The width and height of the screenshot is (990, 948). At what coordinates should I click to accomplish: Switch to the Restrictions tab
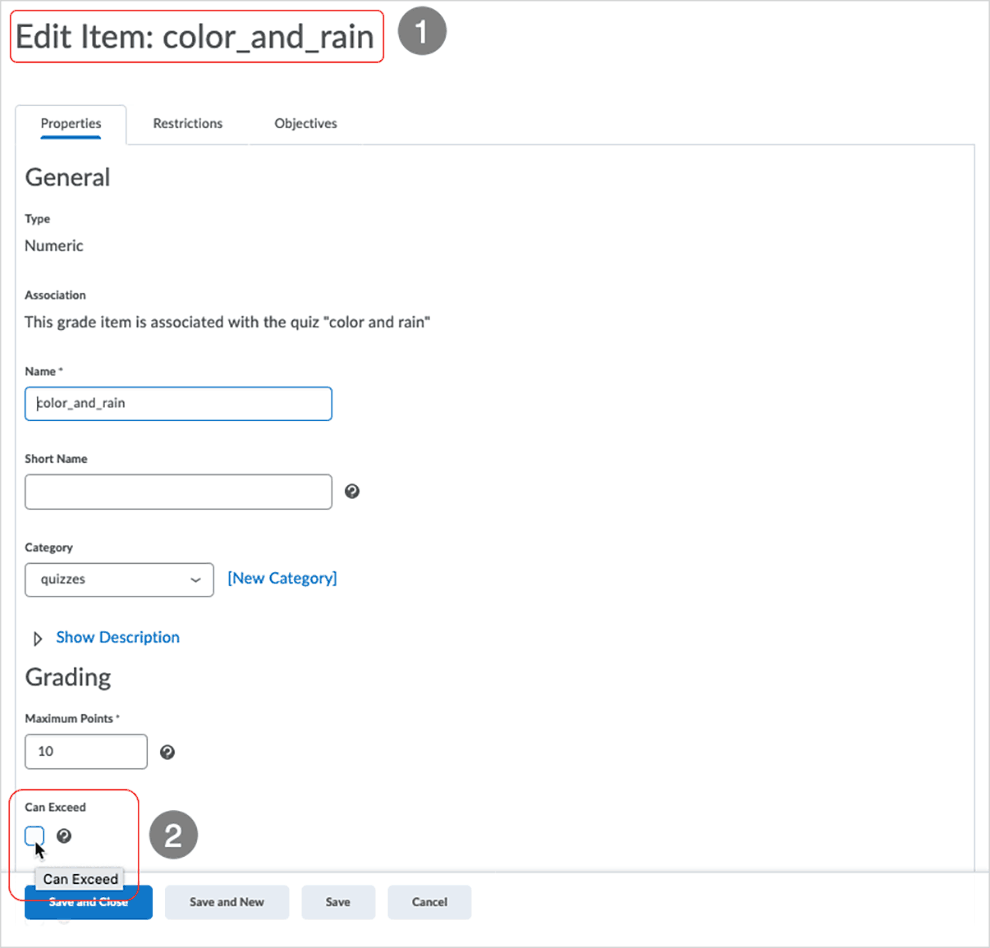[188, 123]
